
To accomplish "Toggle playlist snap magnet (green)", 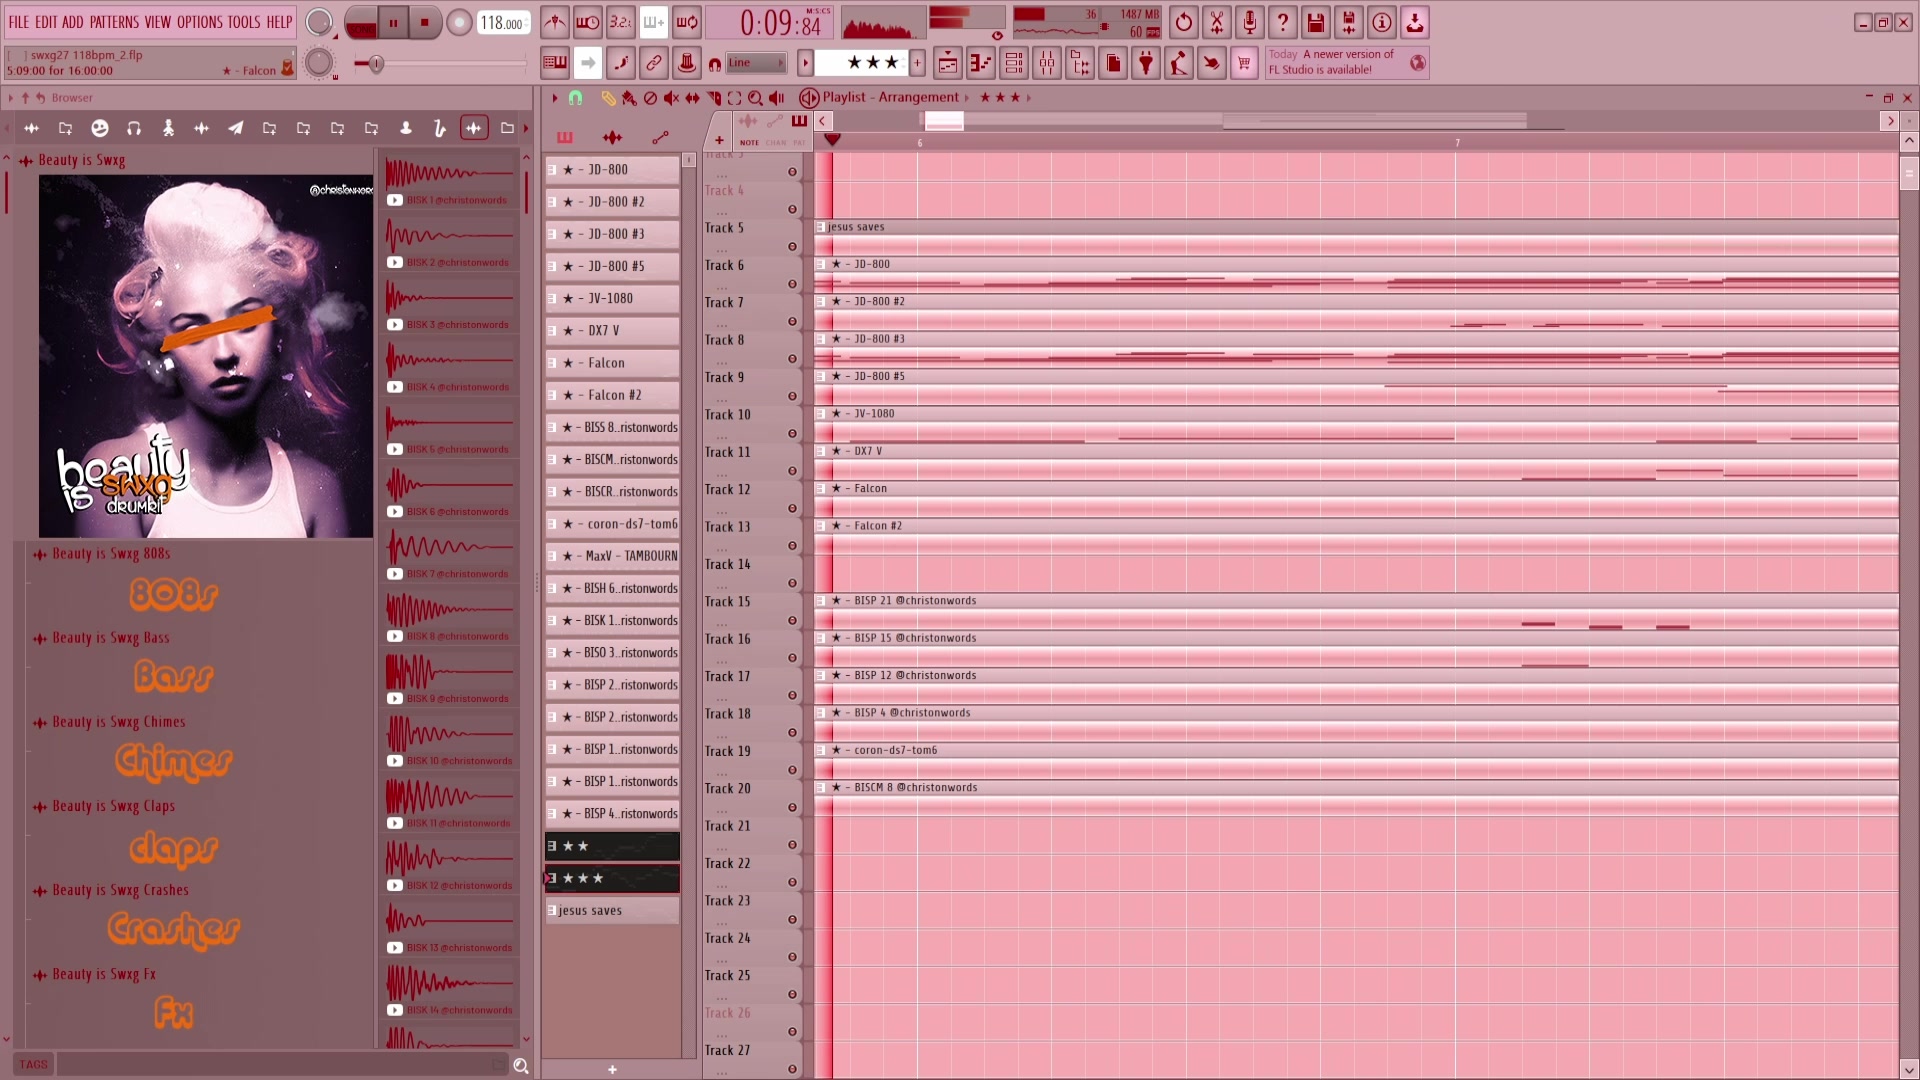I will (x=575, y=98).
